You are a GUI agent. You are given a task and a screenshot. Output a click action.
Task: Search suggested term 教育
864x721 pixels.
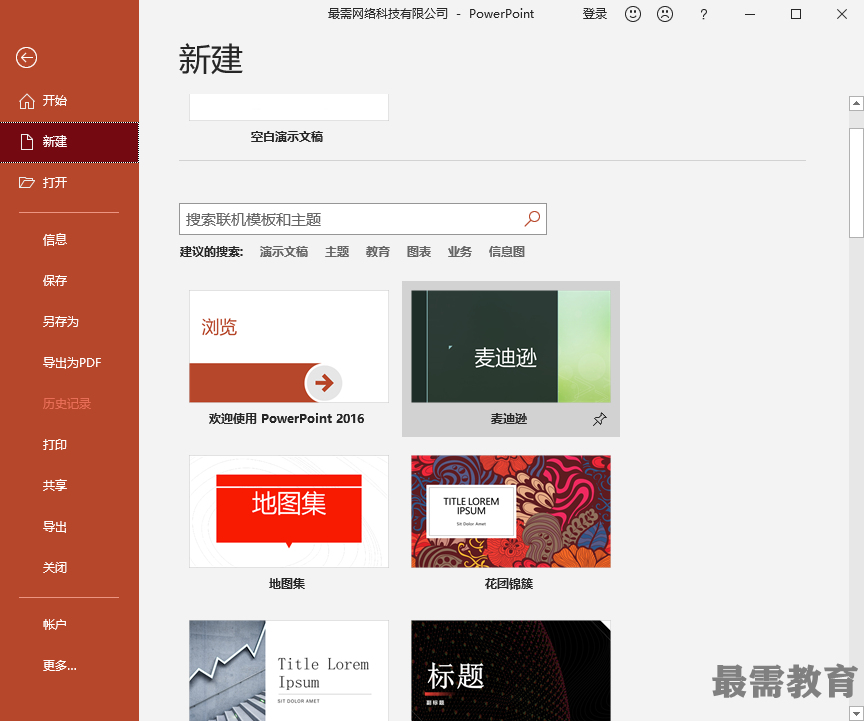[378, 252]
